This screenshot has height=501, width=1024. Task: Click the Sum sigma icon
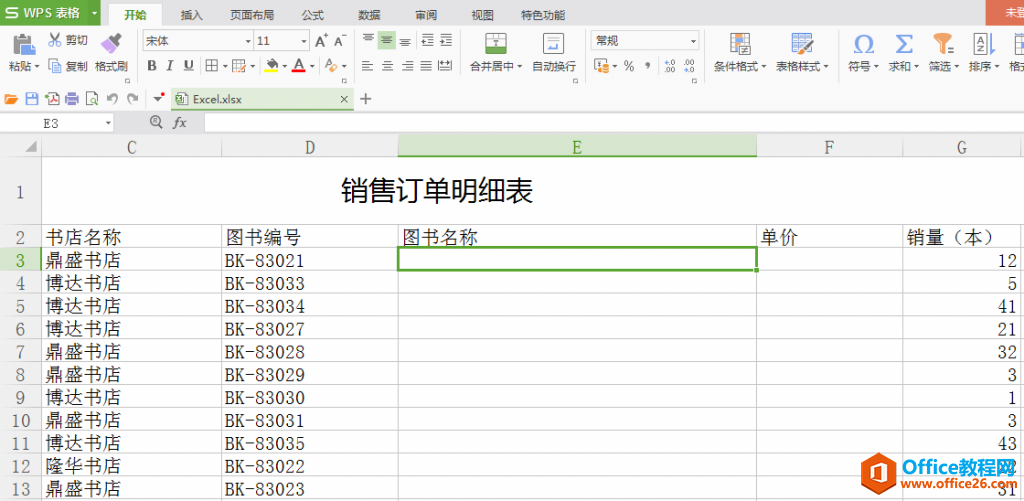[903, 44]
